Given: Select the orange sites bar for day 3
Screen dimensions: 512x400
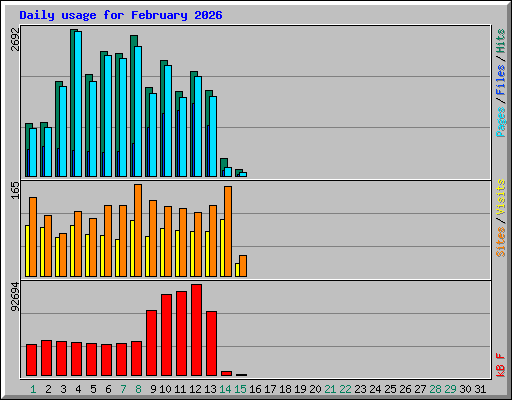Looking at the screenshot, I should 63,255.
